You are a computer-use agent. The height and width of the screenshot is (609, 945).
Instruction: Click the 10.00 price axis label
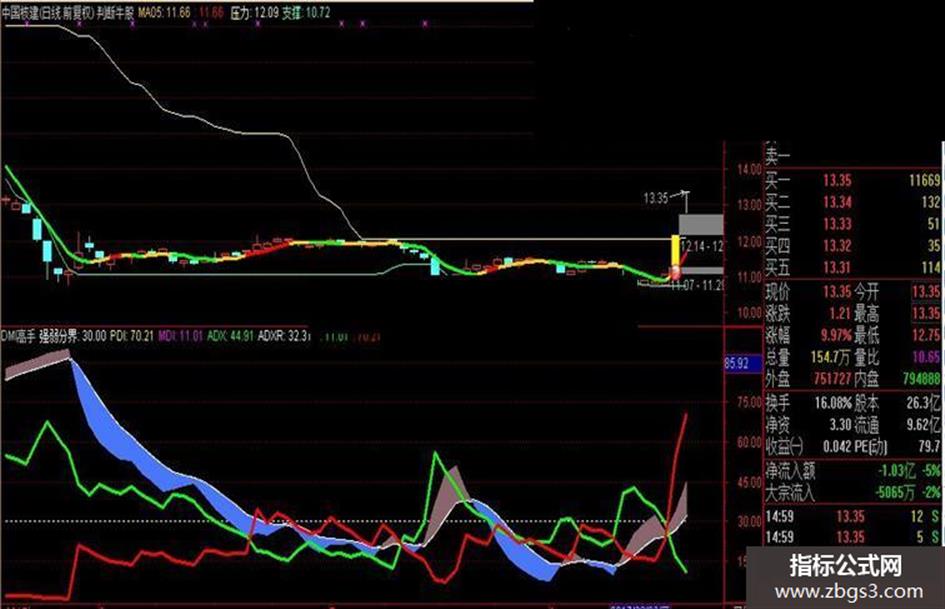(x=750, y=312)
